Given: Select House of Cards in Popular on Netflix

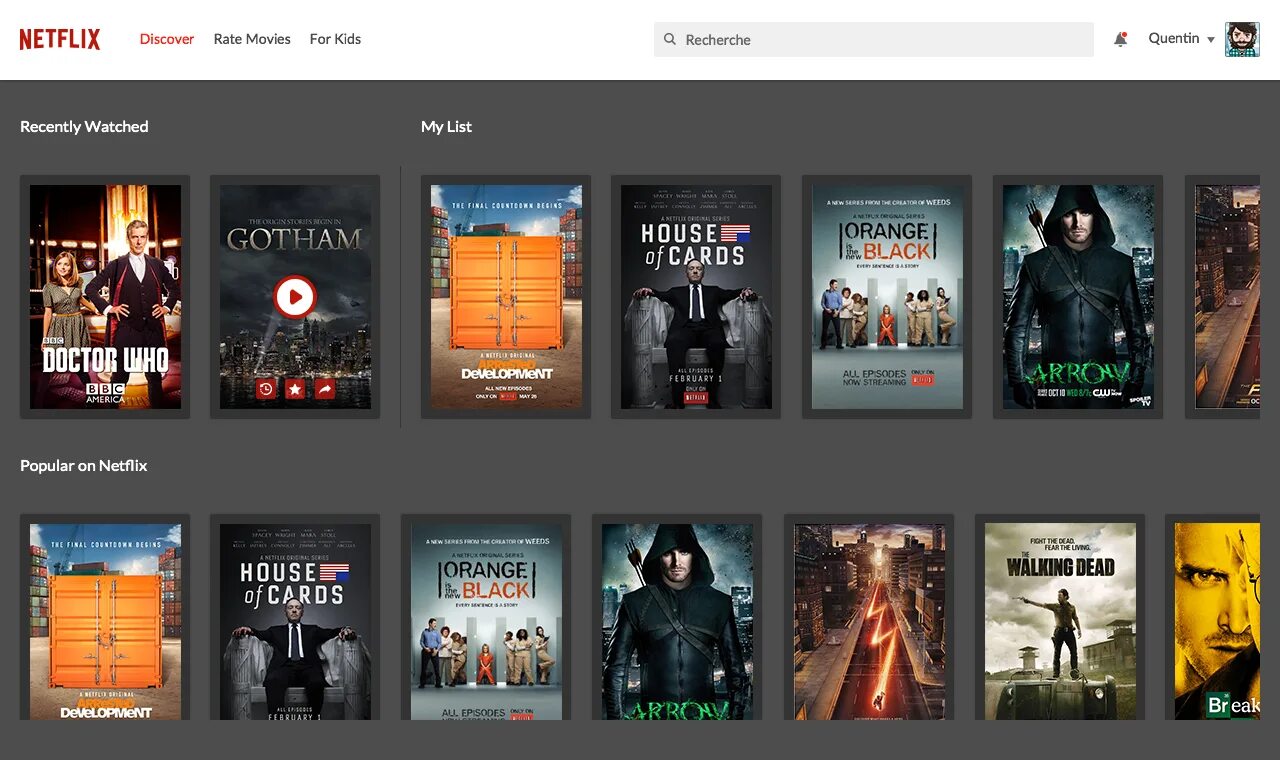Looking at the screenshot, I should tap(295, 617).
